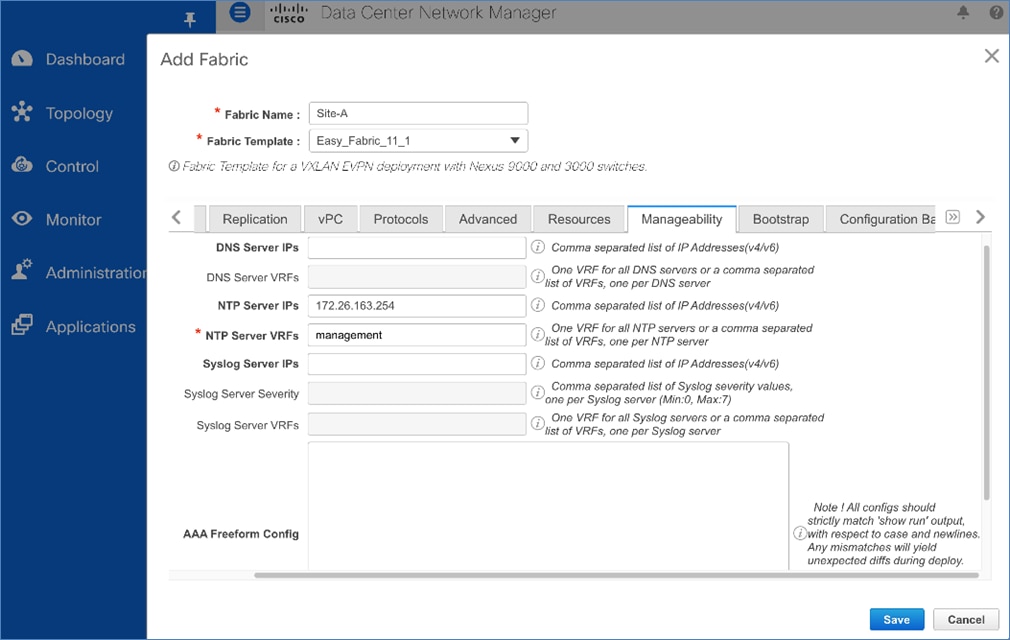The image size is (1010, 640).
Task: Switch to the Protocols tab
Action: pos(401,219)
